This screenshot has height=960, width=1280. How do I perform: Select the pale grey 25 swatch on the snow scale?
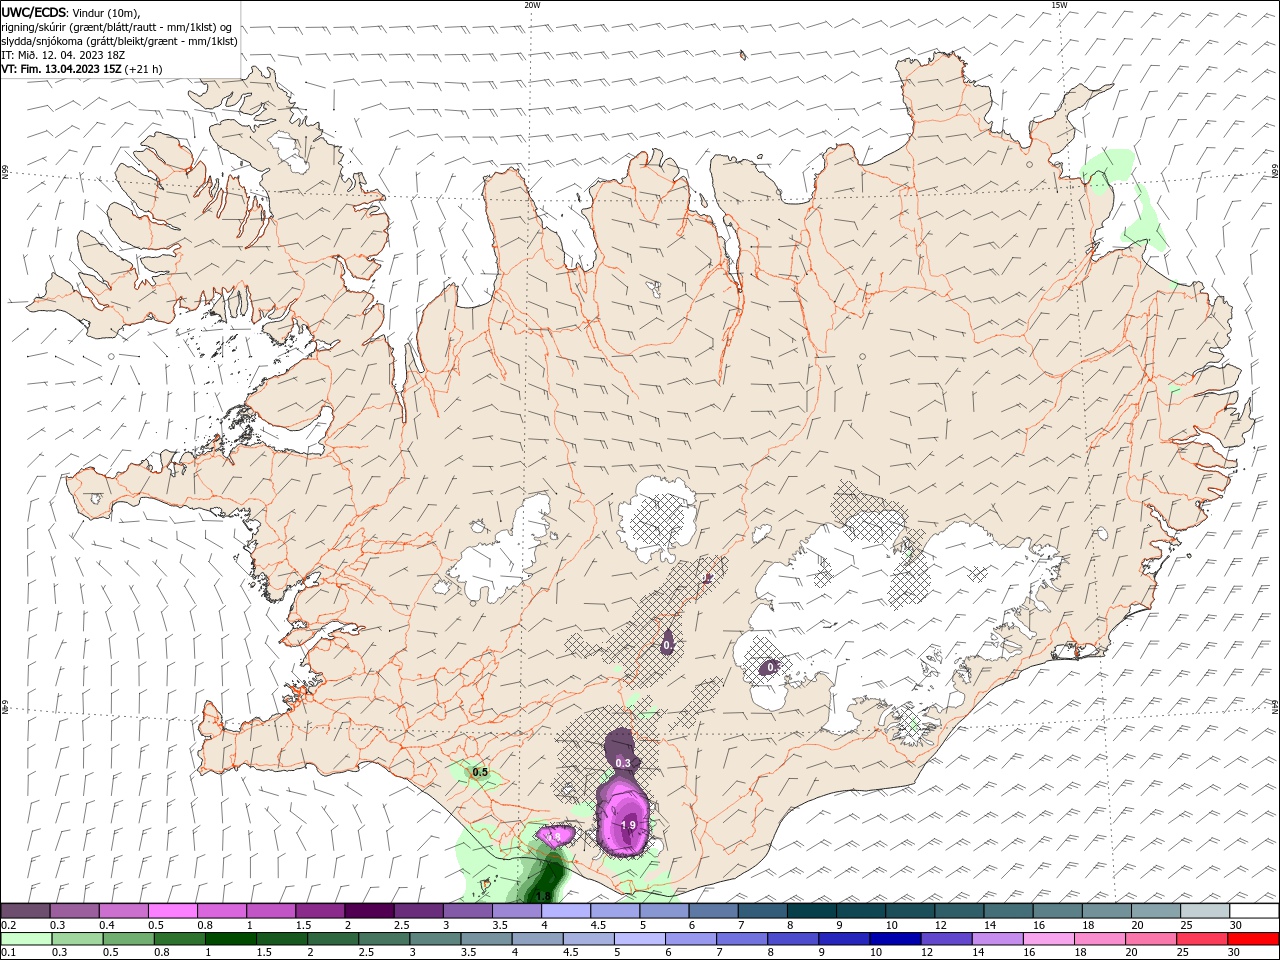(x=1205, y=911)
